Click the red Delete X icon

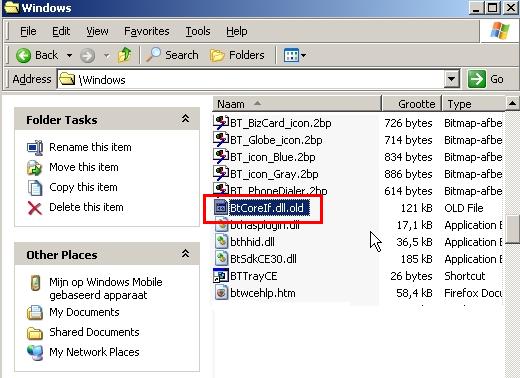35,208
